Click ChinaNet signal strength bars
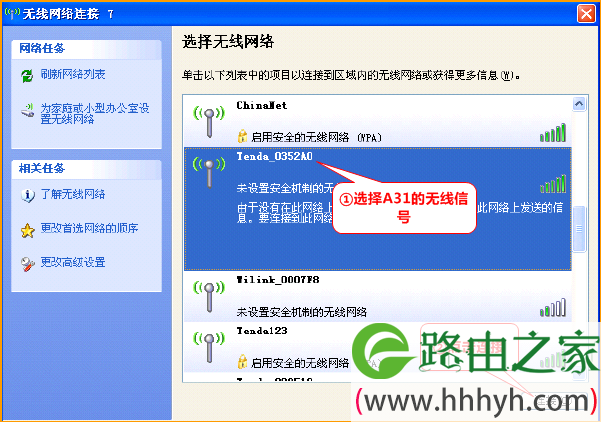This screenshot has width=601, height=422. click(553, 132)
